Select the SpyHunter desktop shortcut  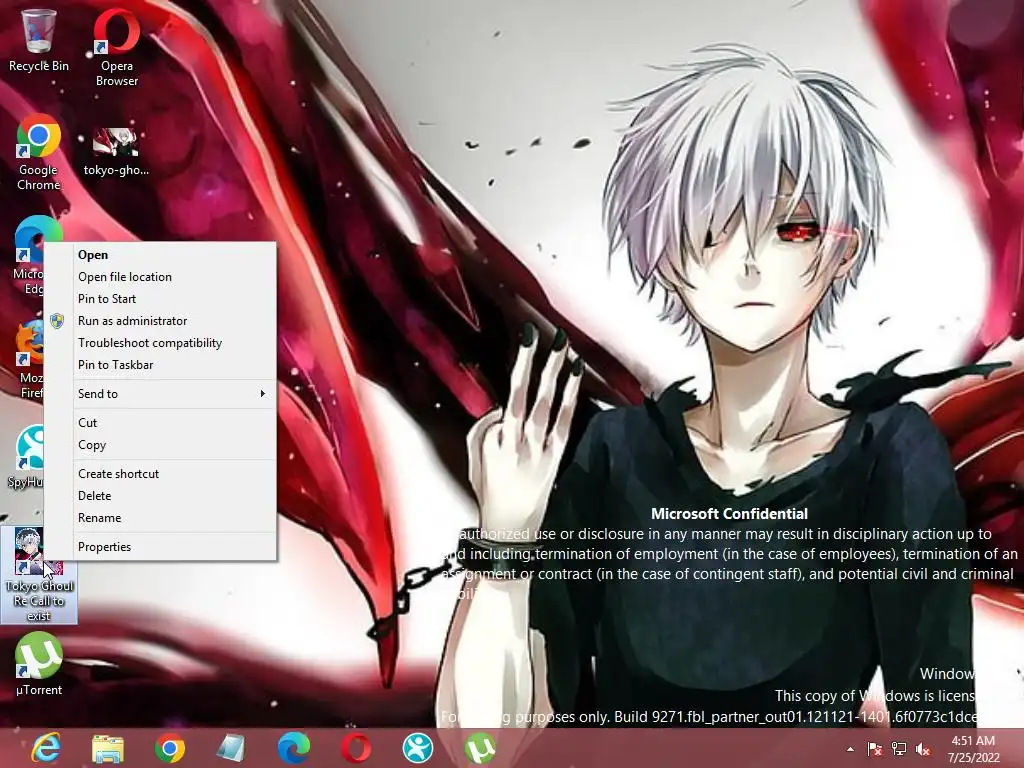26,456
